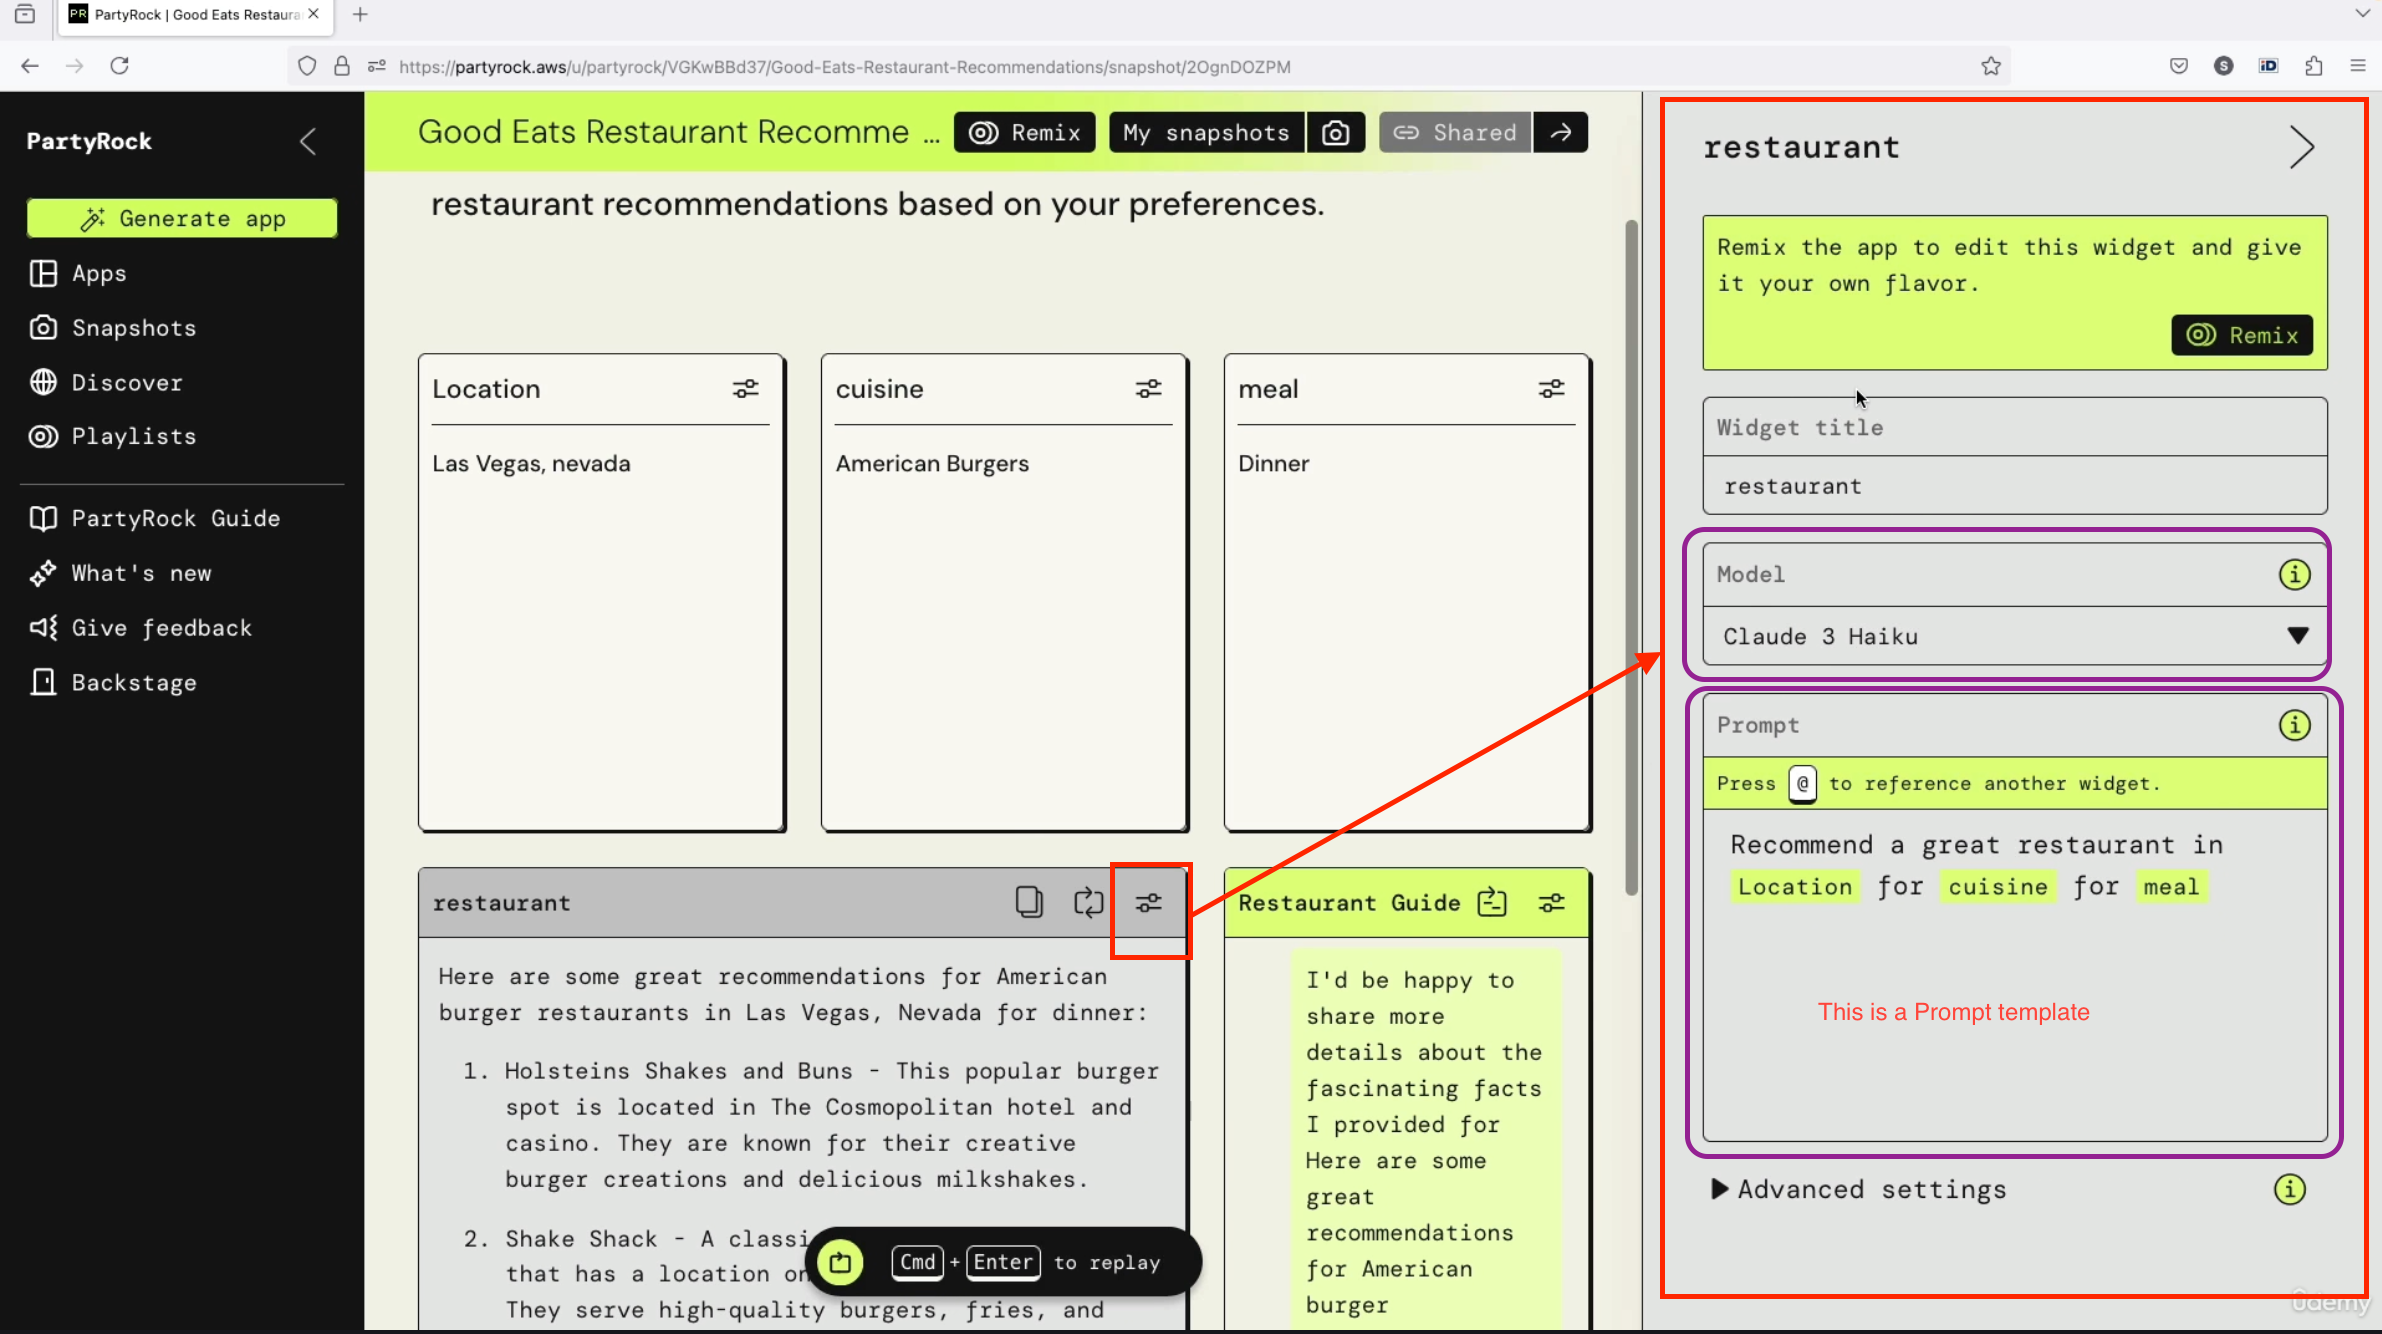Click Remix in the yellow panel notice
Screen dimensions: 2382x1334
(2242, 335)
